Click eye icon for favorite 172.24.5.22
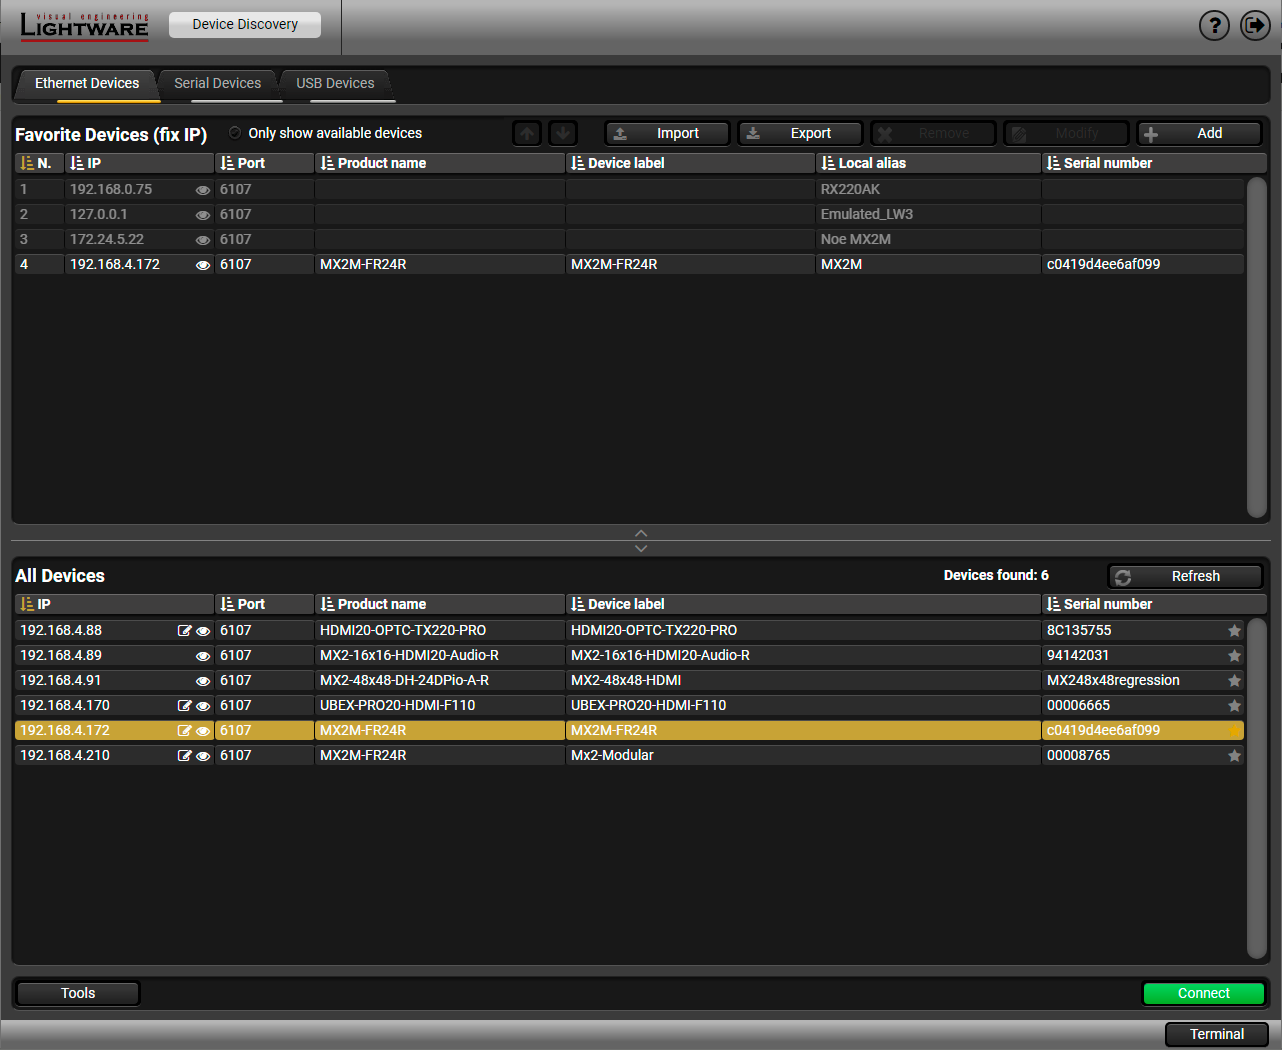This screenshot has height=1050, width=1282. click(x=203, y=240)
